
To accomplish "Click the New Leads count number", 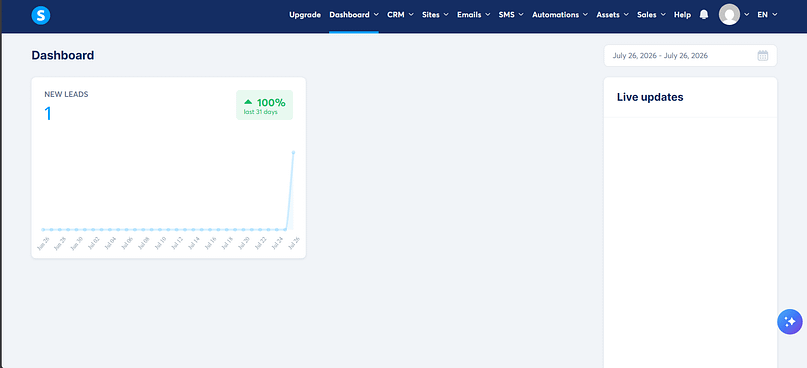I will (48, 114).
